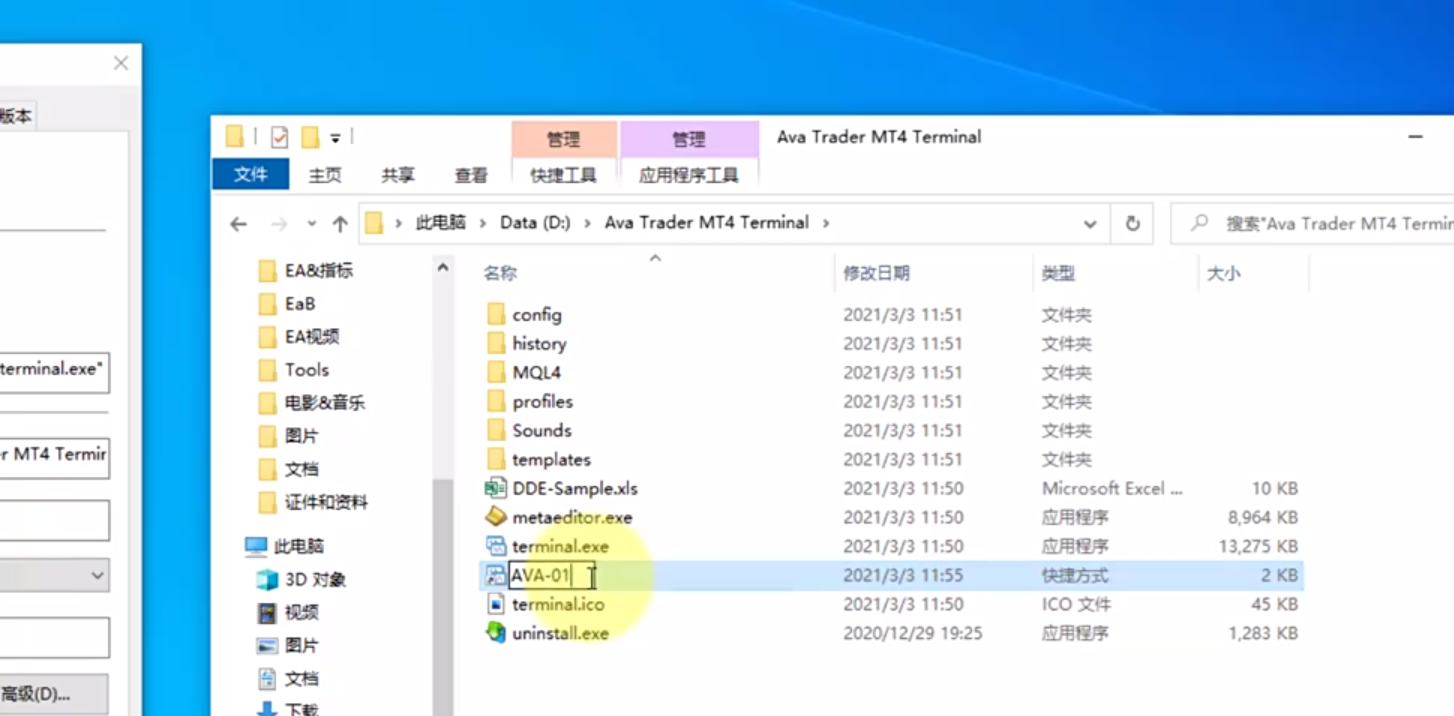
Task: Sort files by the 大小 column header
Action: click(1223, 273)
